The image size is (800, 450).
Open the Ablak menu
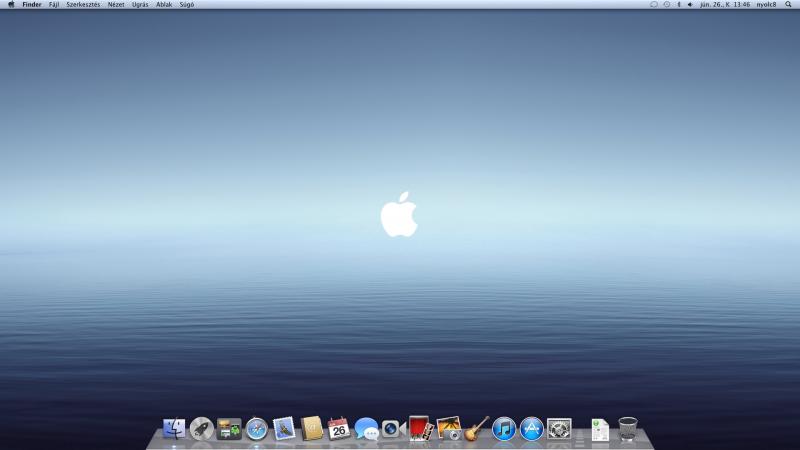pyautogui.click(x=164, y=5)
